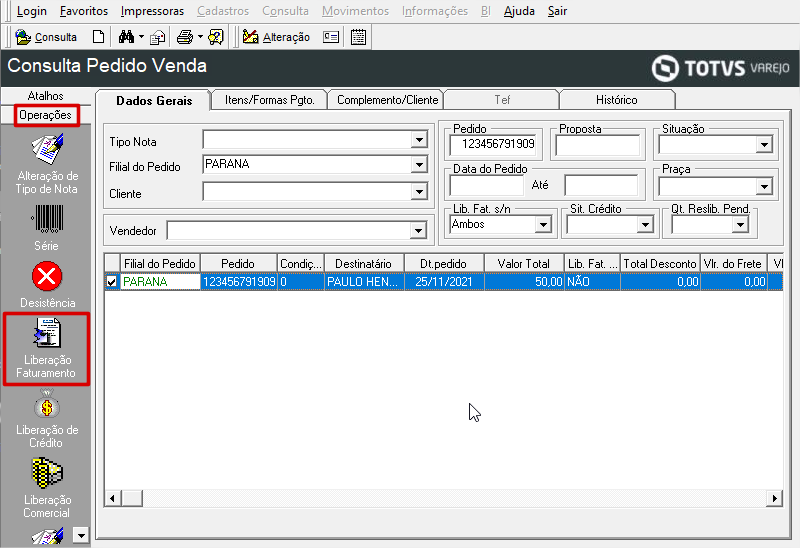
Task: Switch to the Dados Gerais tab
Action: tap(154, 101)
